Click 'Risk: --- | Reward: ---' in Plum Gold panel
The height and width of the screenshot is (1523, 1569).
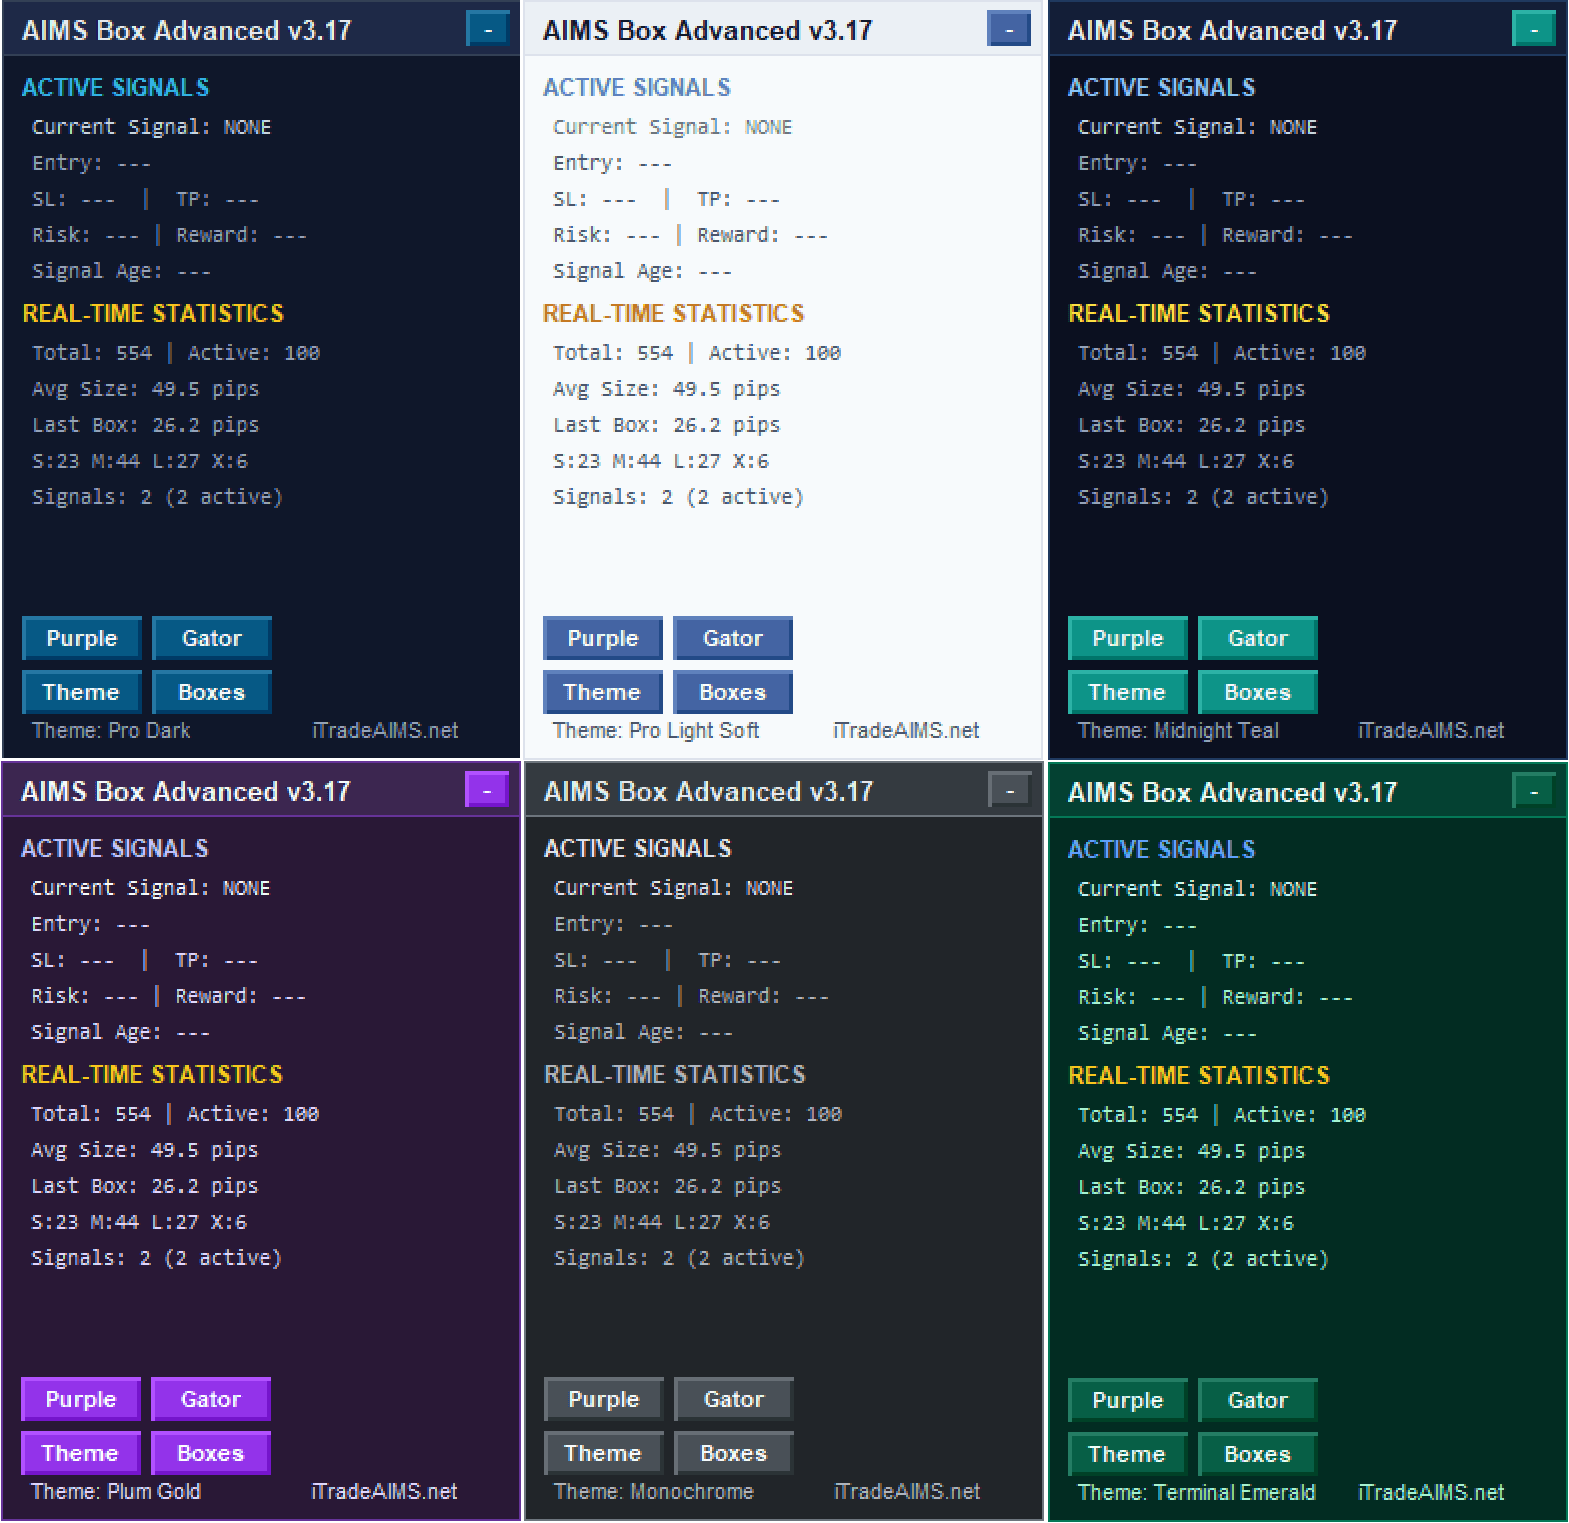point(168,996)
